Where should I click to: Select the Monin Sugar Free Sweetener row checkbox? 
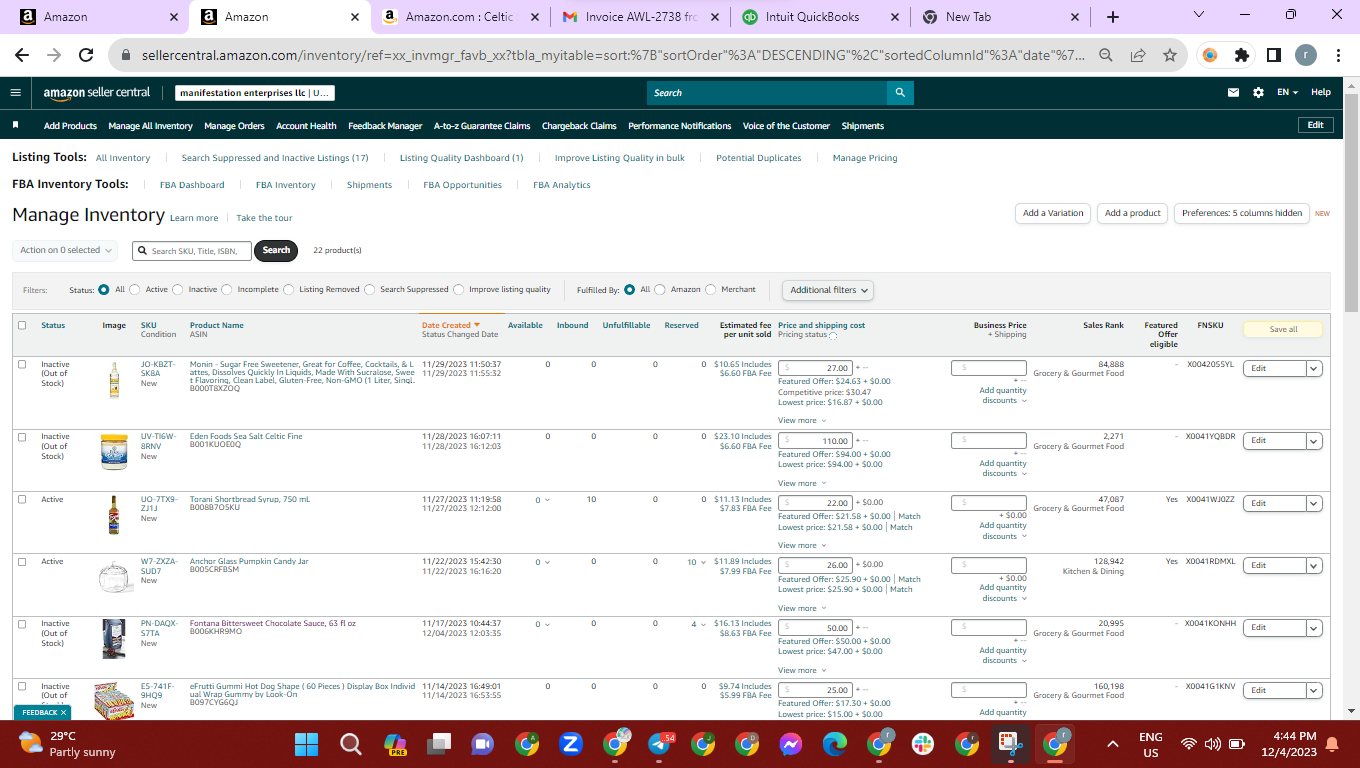pyautogui.click(x=22, y=364)
